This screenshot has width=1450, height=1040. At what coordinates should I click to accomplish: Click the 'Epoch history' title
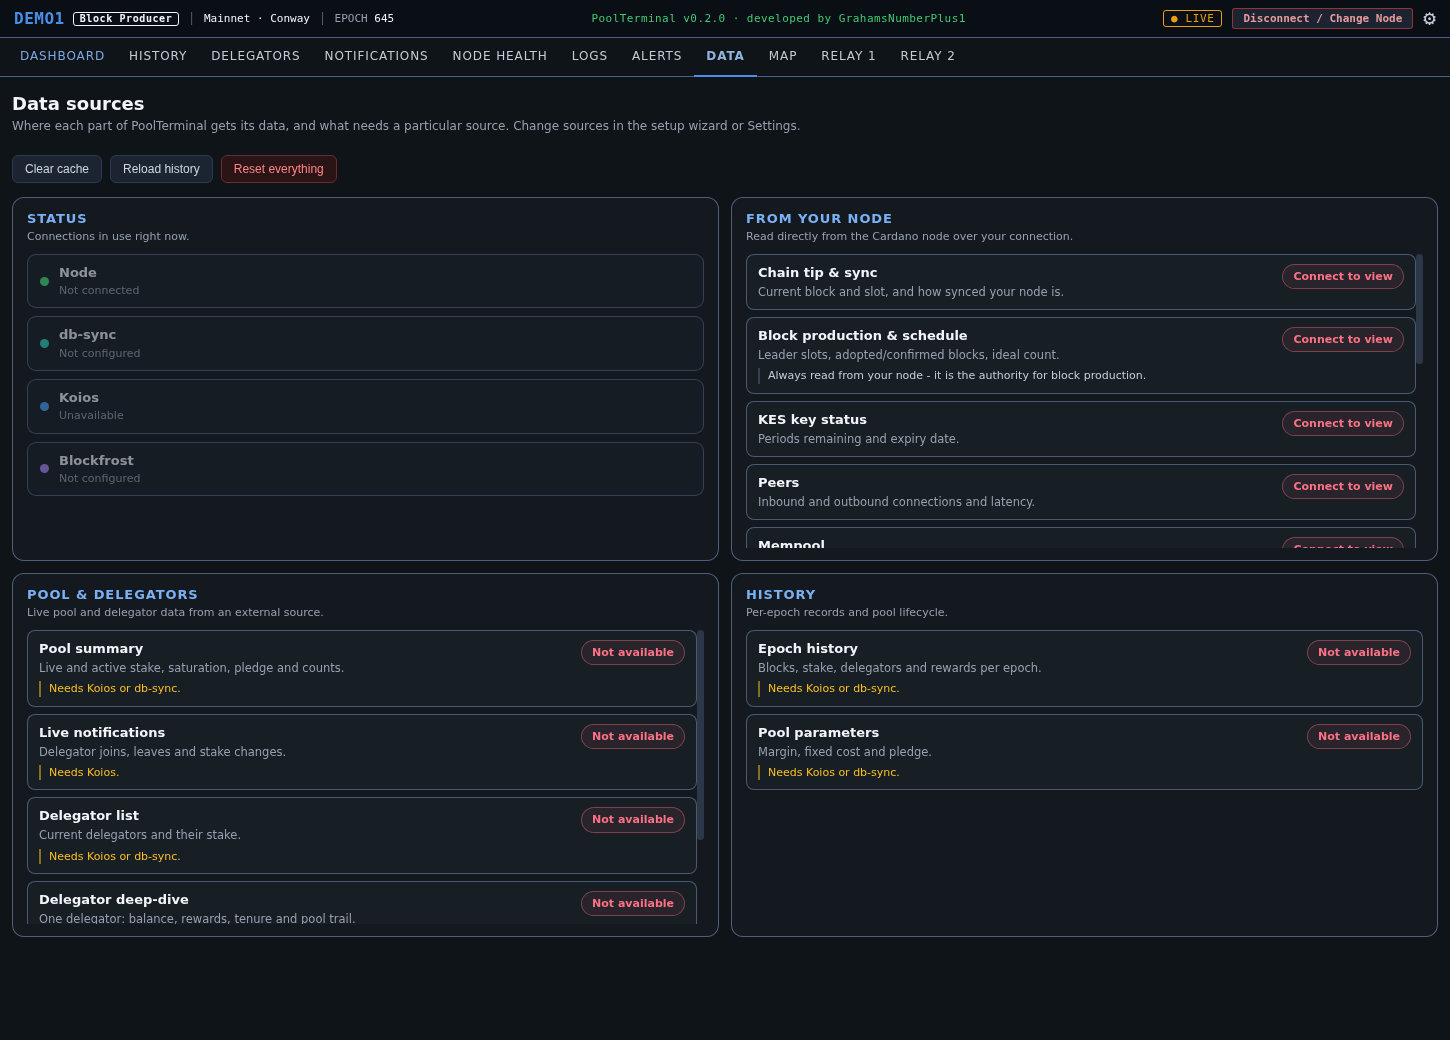[808, 649]
